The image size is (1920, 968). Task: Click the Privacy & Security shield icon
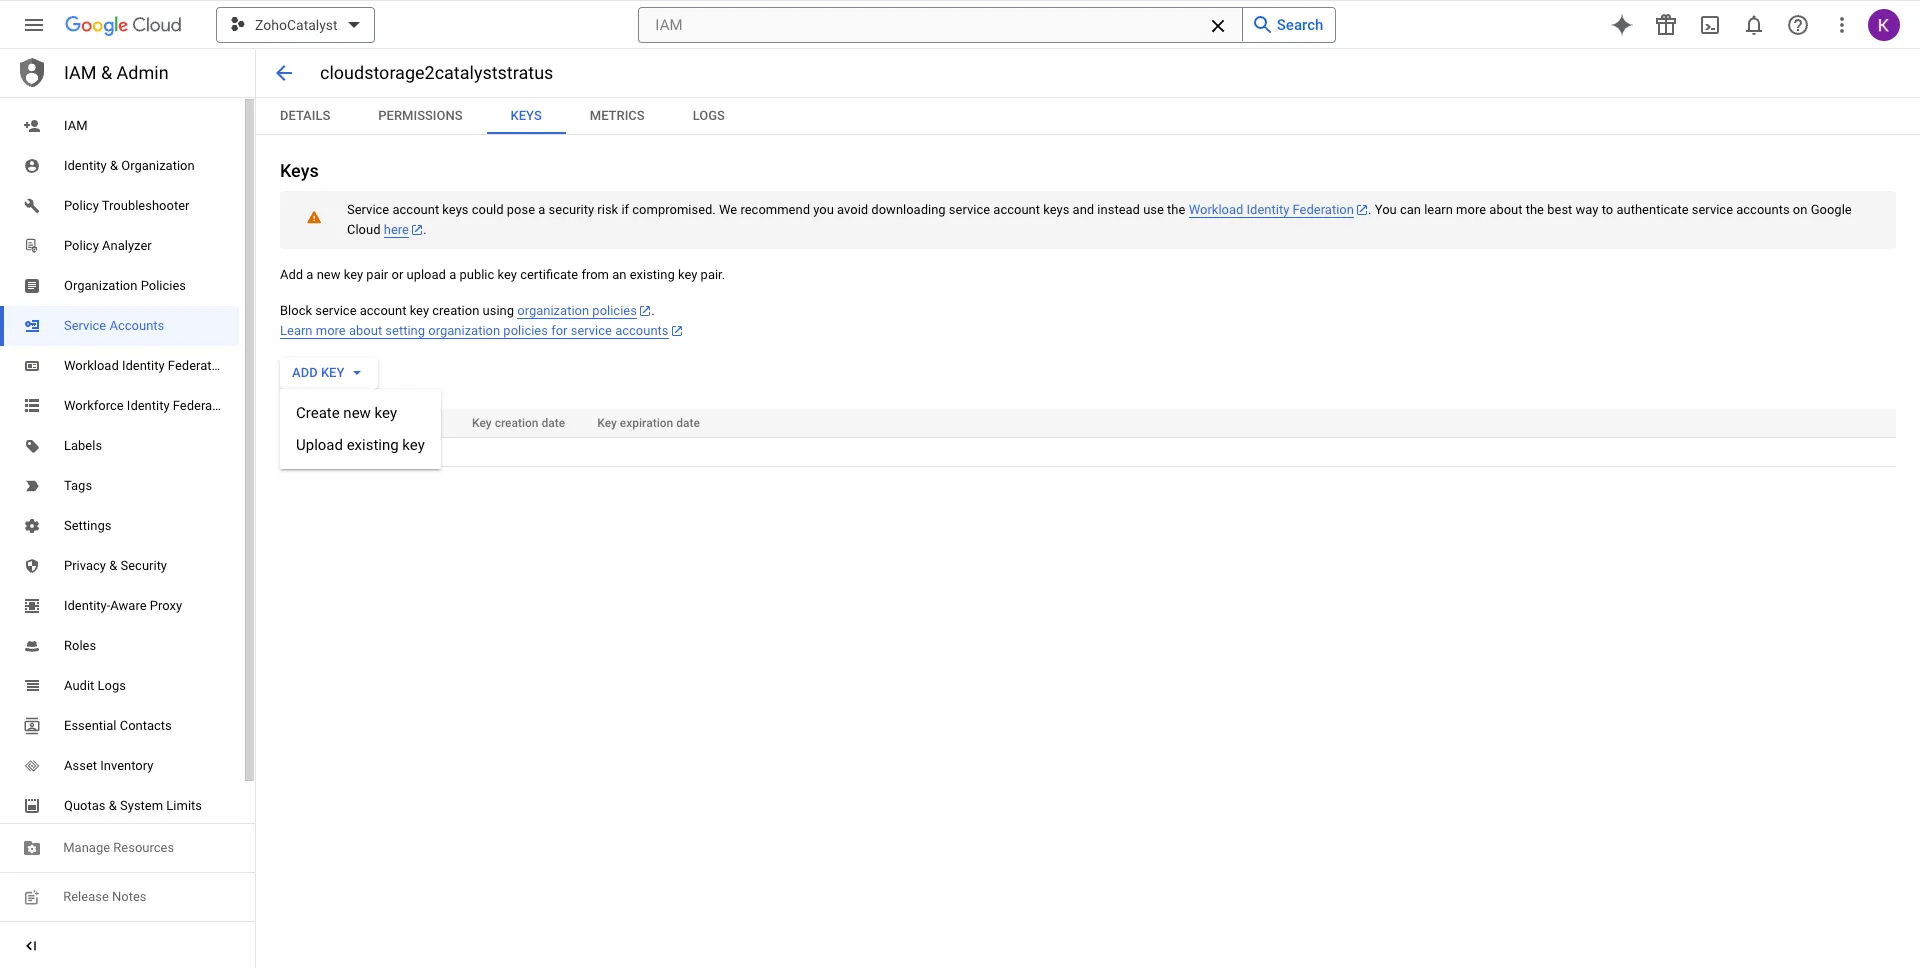coord(32,566)
